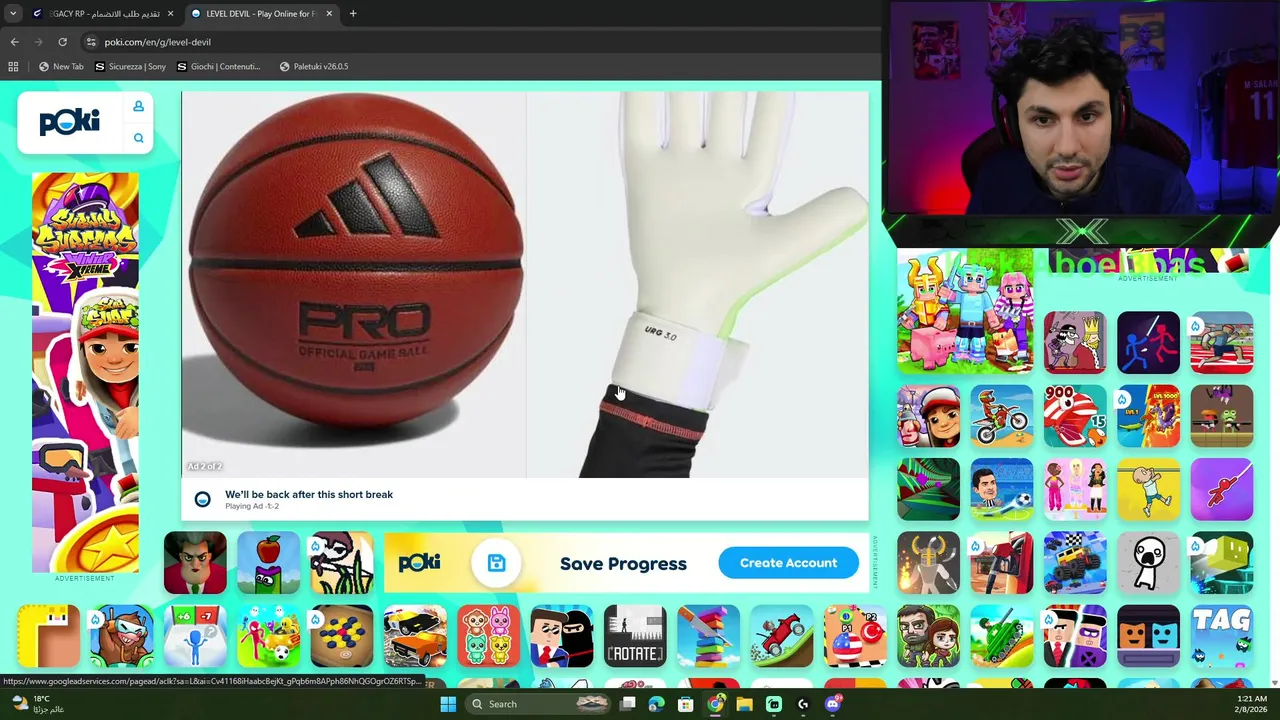Click the save disk icon in Poki banner
The height and width of the screenshot is (720, 1280).
pos(496,563)
